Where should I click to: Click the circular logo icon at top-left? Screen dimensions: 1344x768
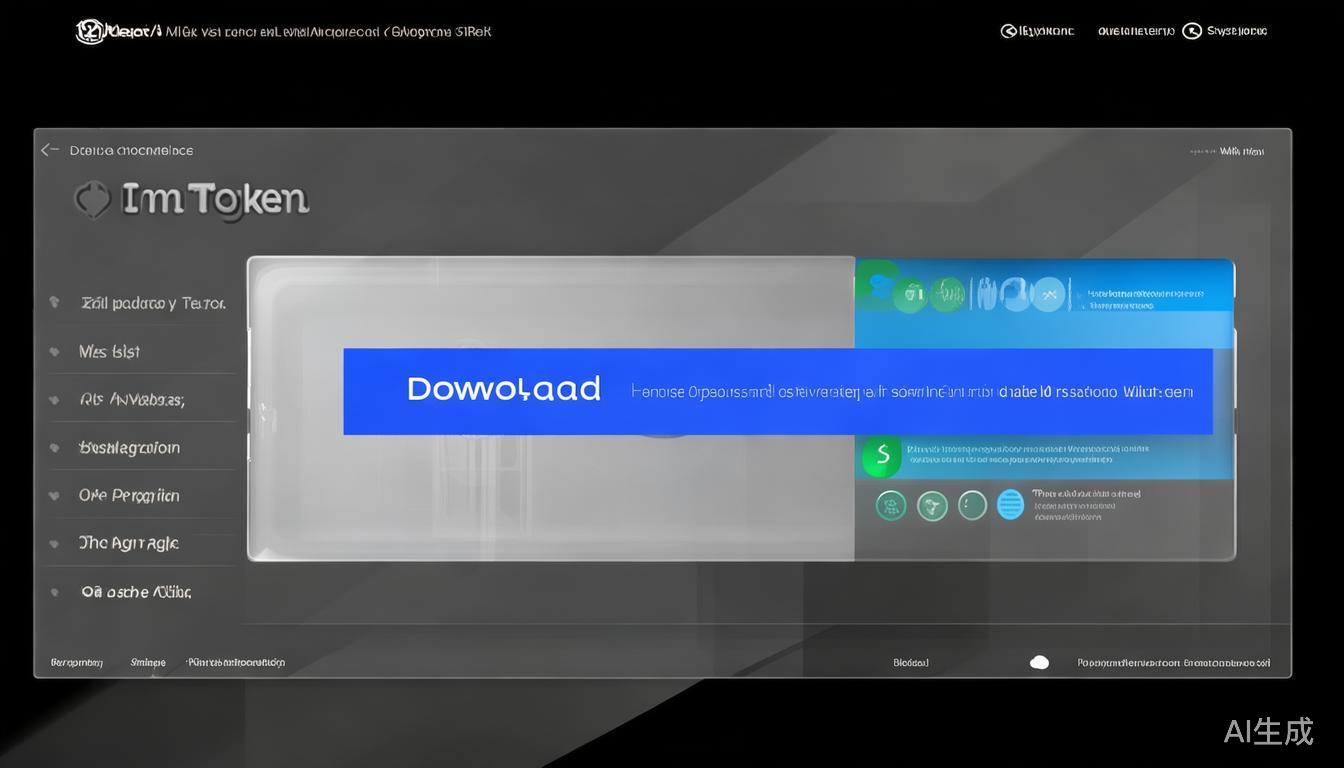coord(90,31)
